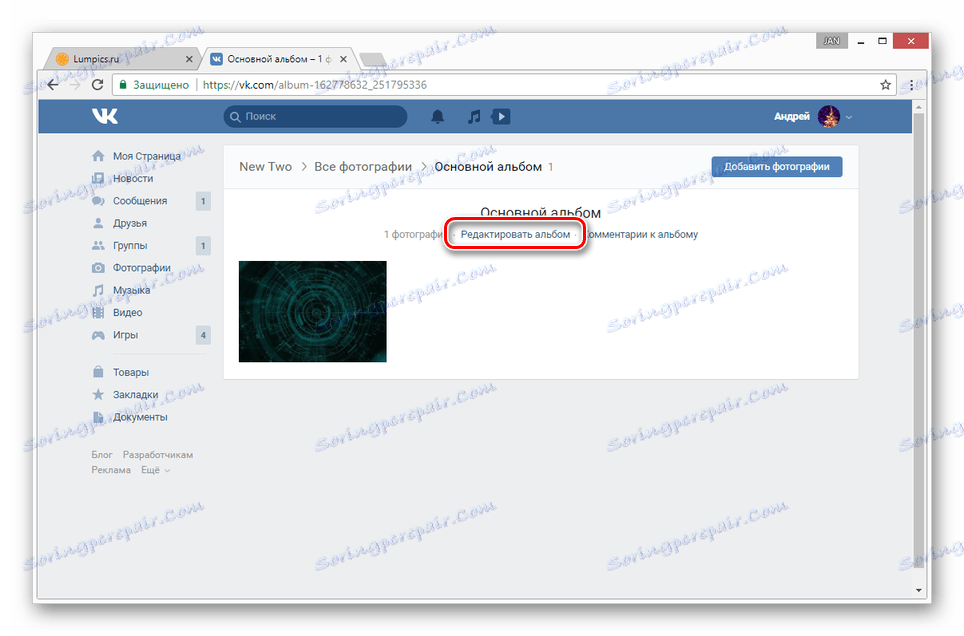964x636 pixels.
Task: Click the chat bubble icon beside Сообщения
Action: [98, 201]
